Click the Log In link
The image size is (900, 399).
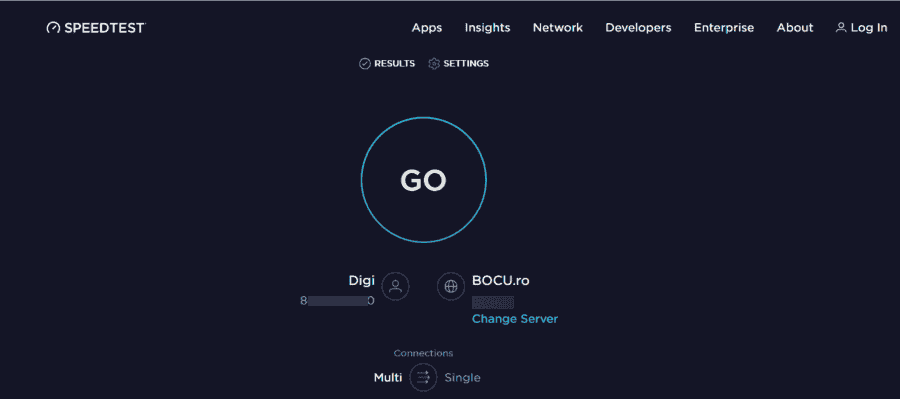(x=869, y=28)
